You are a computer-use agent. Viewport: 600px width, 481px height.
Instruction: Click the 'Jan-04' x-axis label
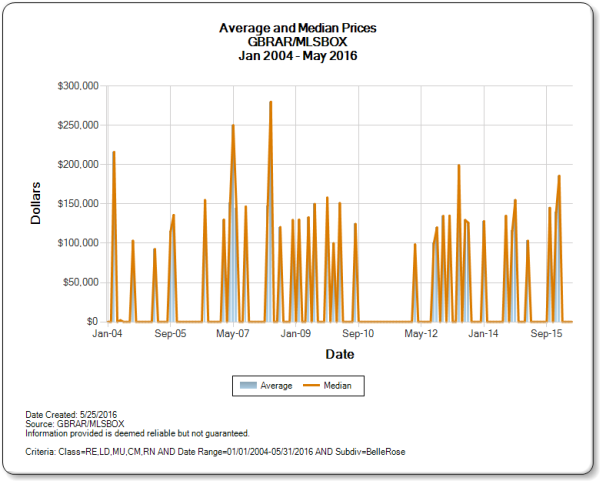coord(107,334)
